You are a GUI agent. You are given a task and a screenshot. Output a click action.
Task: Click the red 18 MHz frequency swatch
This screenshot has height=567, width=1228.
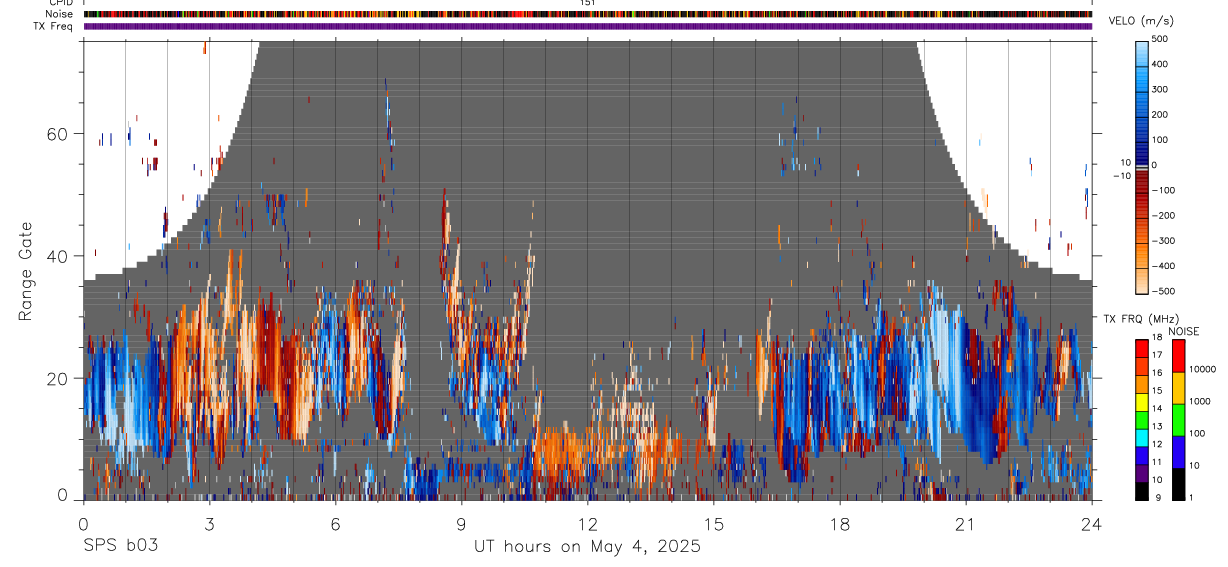pyautogui.click(x=1142, y=347)
